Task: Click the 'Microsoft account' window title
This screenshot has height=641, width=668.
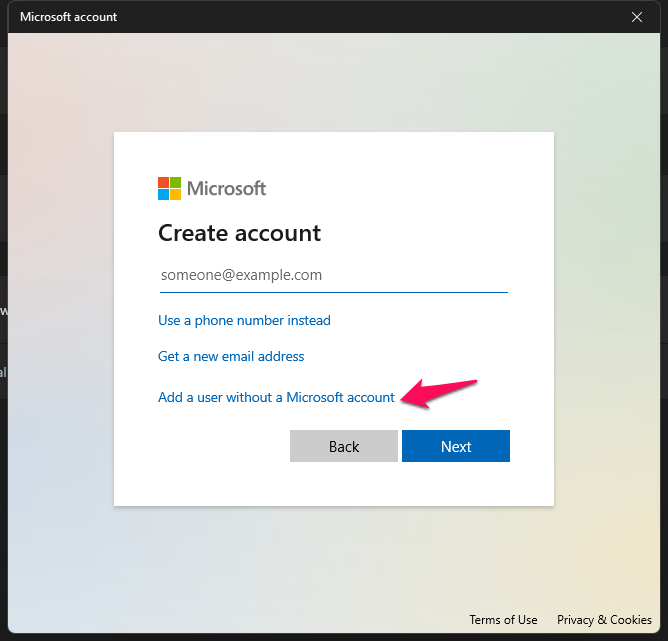Action: [68, 17]
